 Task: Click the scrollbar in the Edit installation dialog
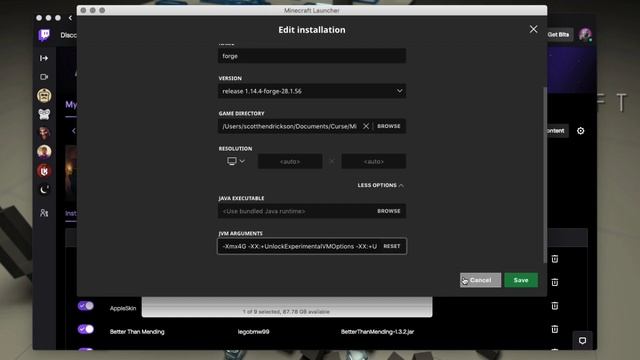coord(544,175)
